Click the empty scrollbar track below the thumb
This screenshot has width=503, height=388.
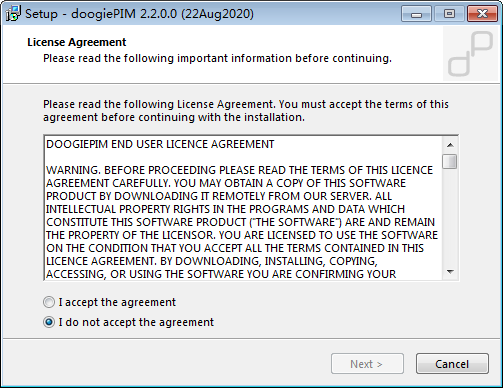pos(450,217)
